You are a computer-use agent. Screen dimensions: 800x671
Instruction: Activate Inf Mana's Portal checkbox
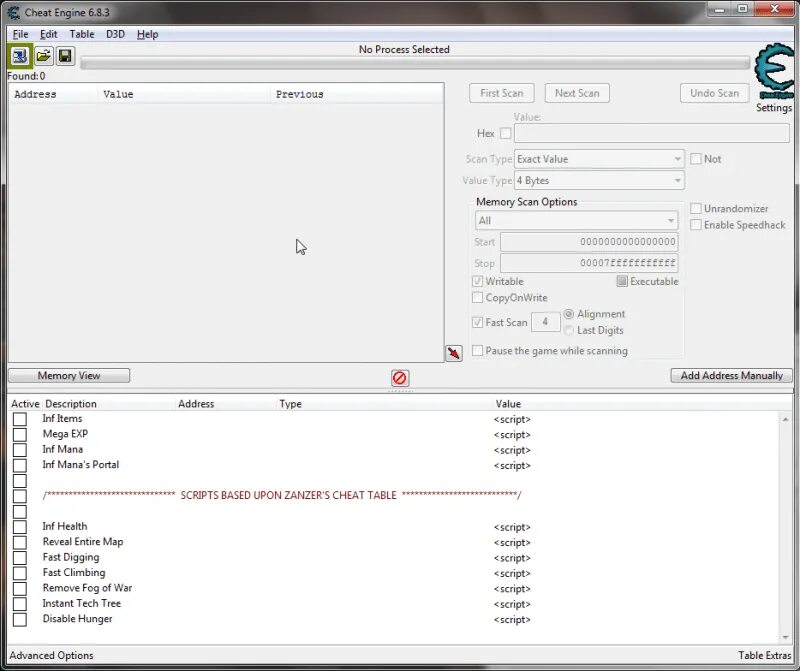pos(20,465)
